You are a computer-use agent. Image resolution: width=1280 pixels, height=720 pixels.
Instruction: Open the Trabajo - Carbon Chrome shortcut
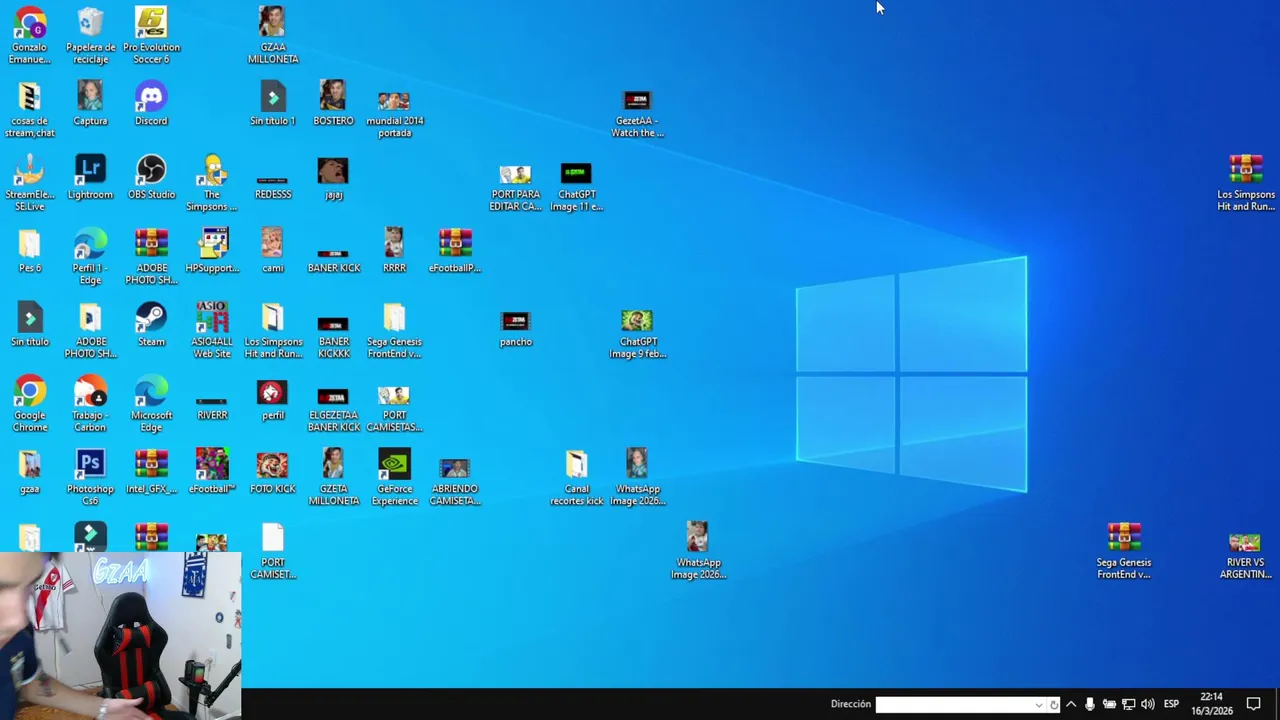[90, 404]
